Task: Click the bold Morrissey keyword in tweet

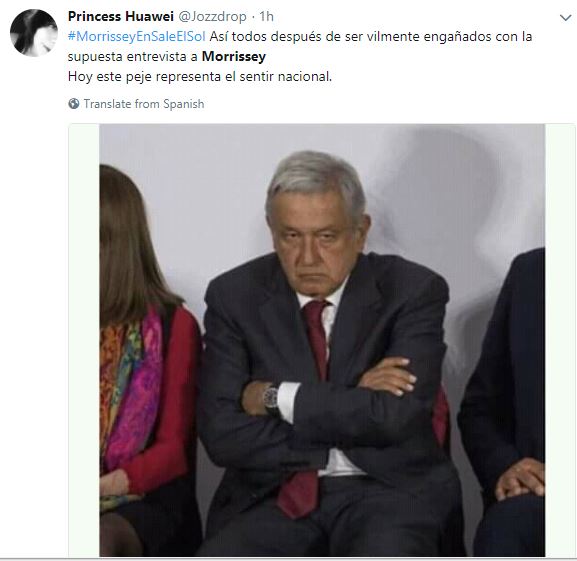Action: point(234,56)
